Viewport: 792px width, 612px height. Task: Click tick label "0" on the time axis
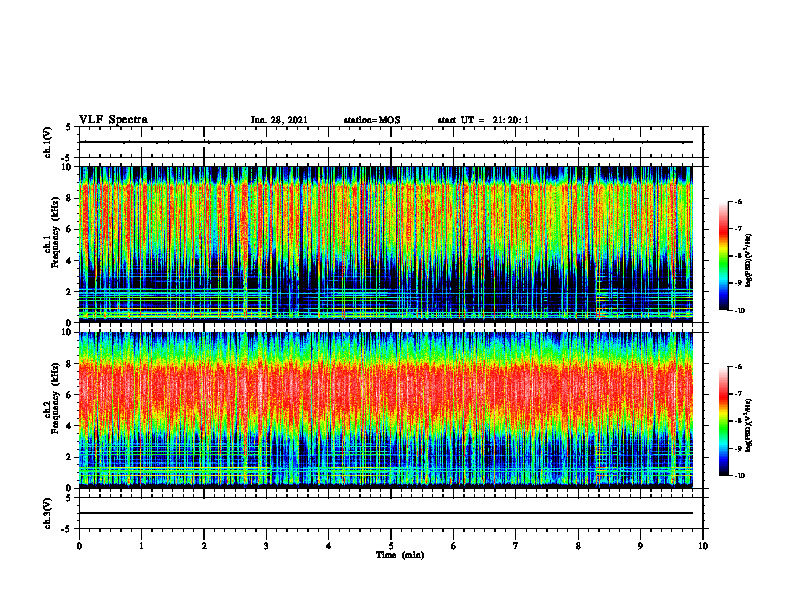79,546
